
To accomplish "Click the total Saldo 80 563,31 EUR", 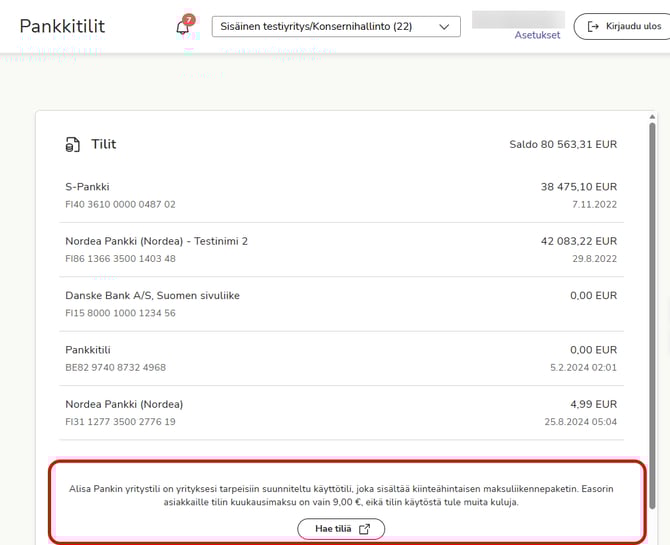I will [x=563, y=145].
